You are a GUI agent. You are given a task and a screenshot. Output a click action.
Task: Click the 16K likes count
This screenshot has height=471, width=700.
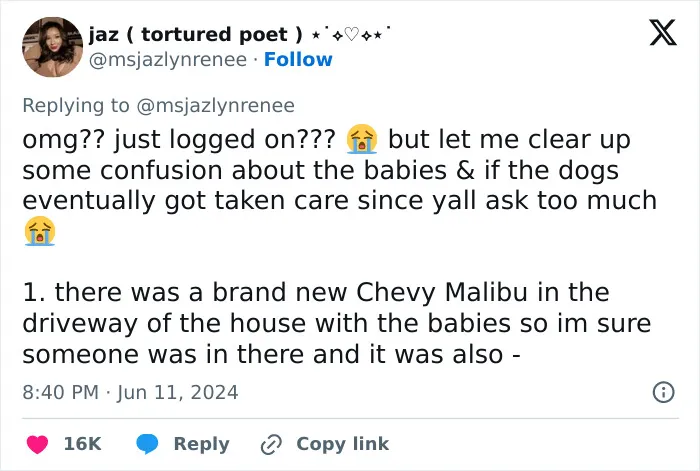(x=83, y=444)
